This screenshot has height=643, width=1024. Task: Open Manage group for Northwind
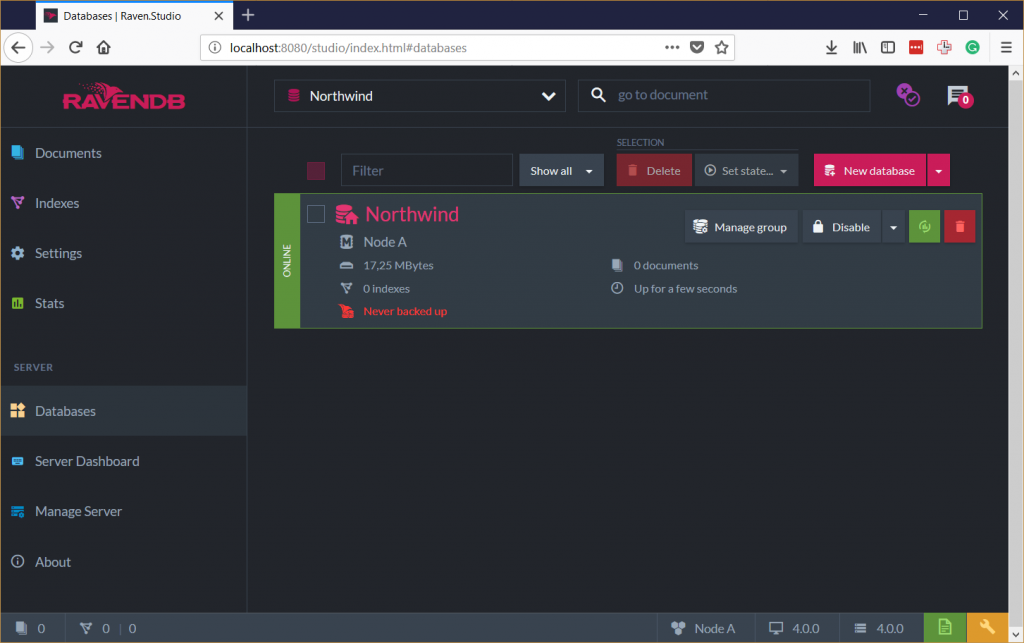click(740, 226)
